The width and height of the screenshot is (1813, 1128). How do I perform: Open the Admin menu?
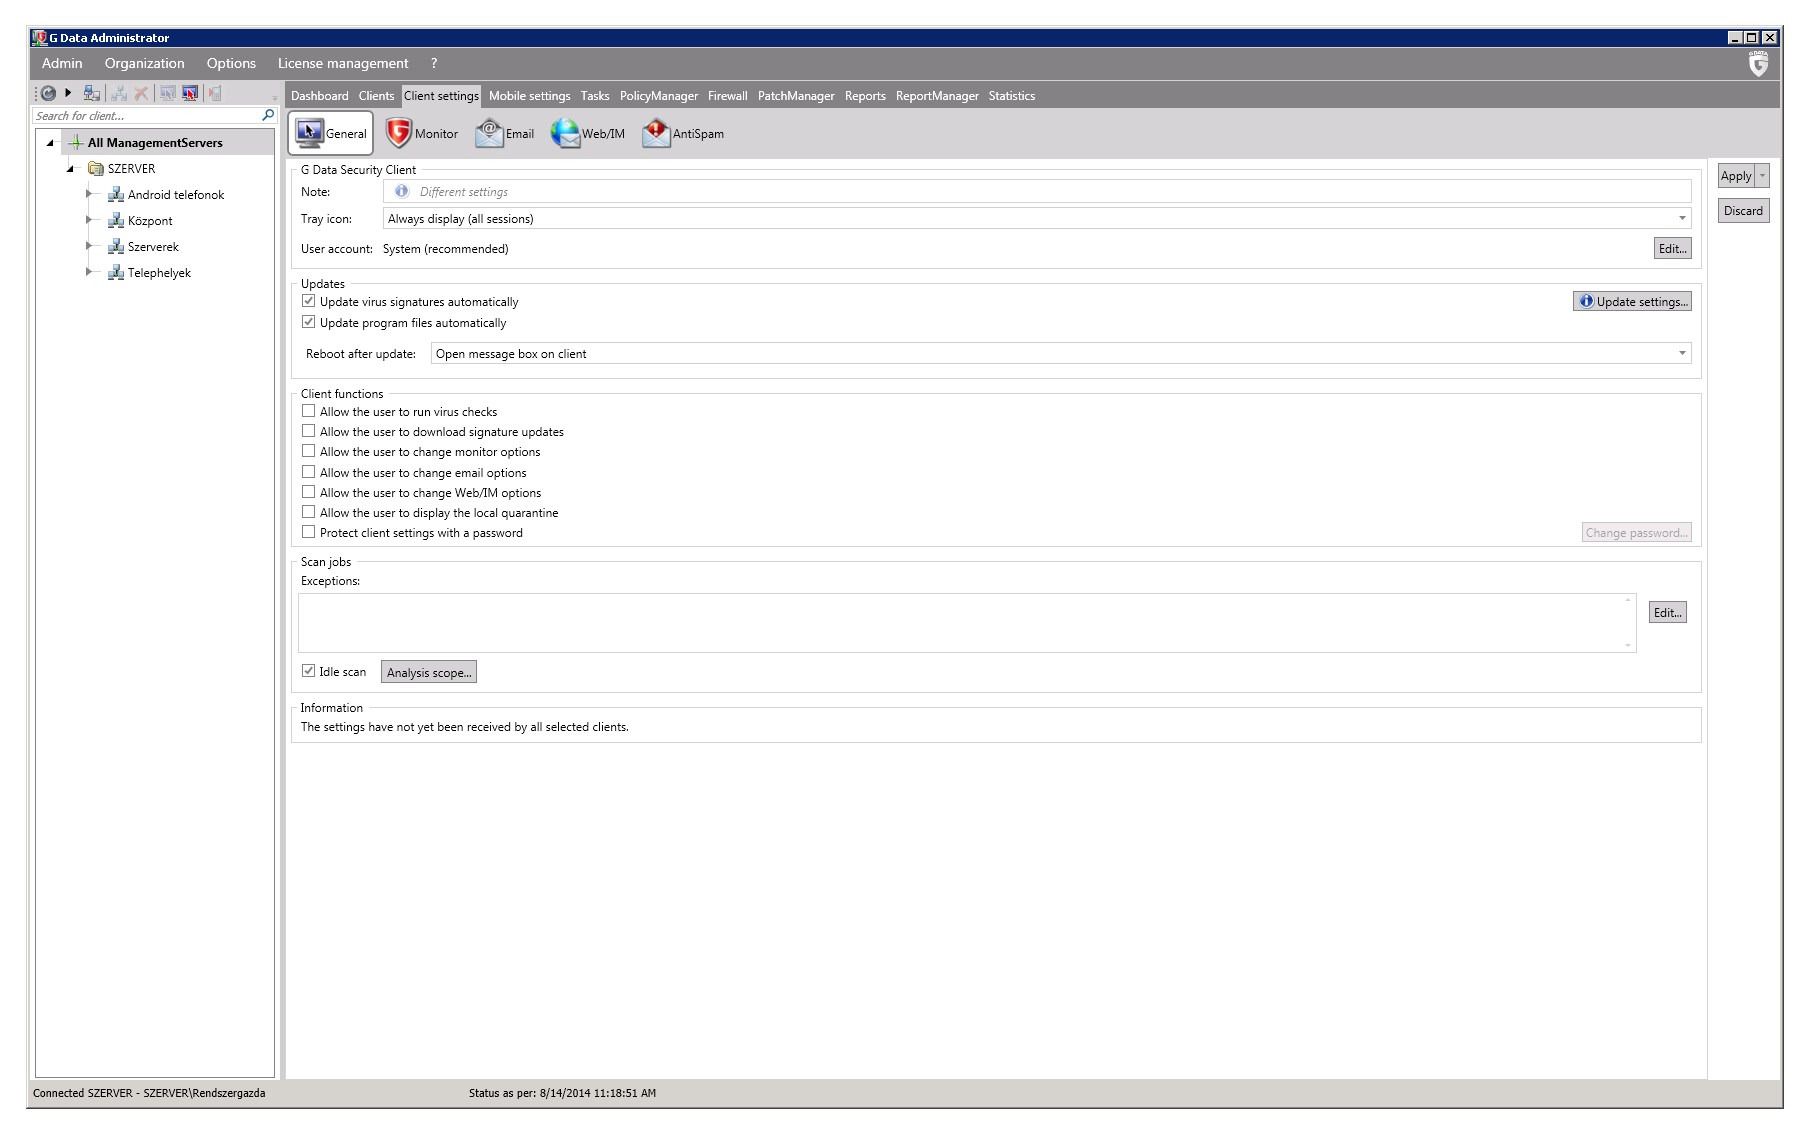(62, 63)
